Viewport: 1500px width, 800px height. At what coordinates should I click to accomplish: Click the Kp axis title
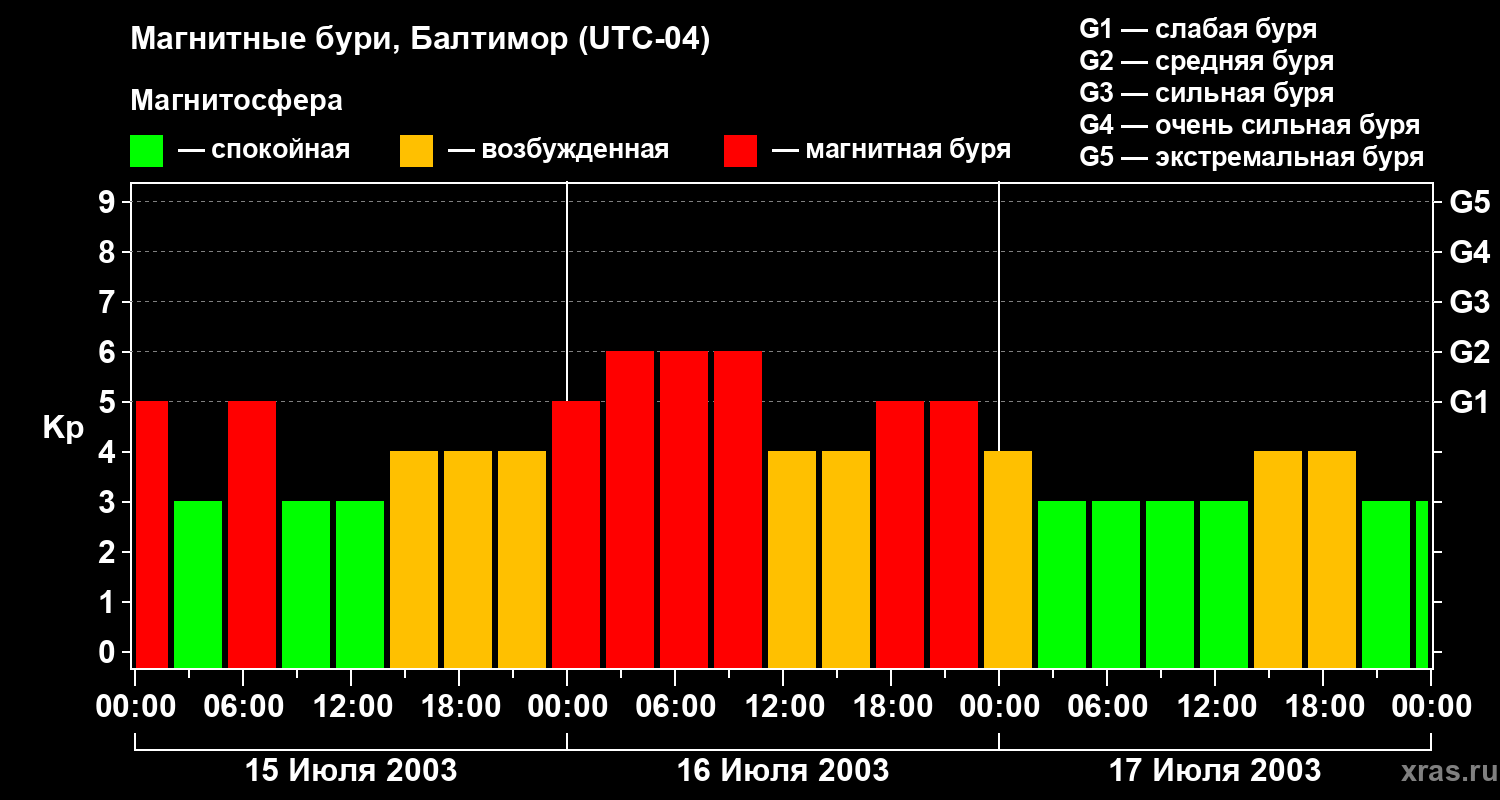tap(63, 428)
